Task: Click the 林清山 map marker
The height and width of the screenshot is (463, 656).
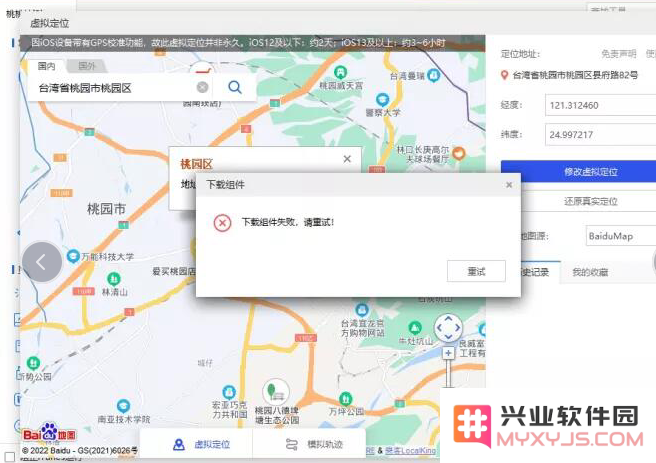Action: point(114,279)
